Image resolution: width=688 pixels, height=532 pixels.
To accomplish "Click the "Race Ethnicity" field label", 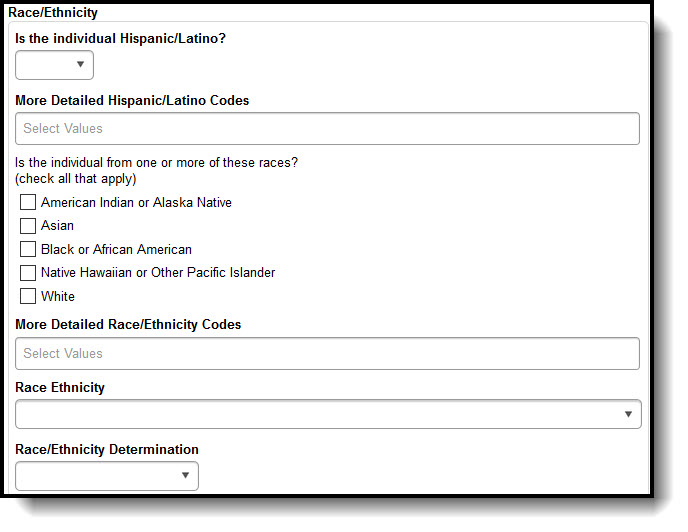I will tap(60, 388).
